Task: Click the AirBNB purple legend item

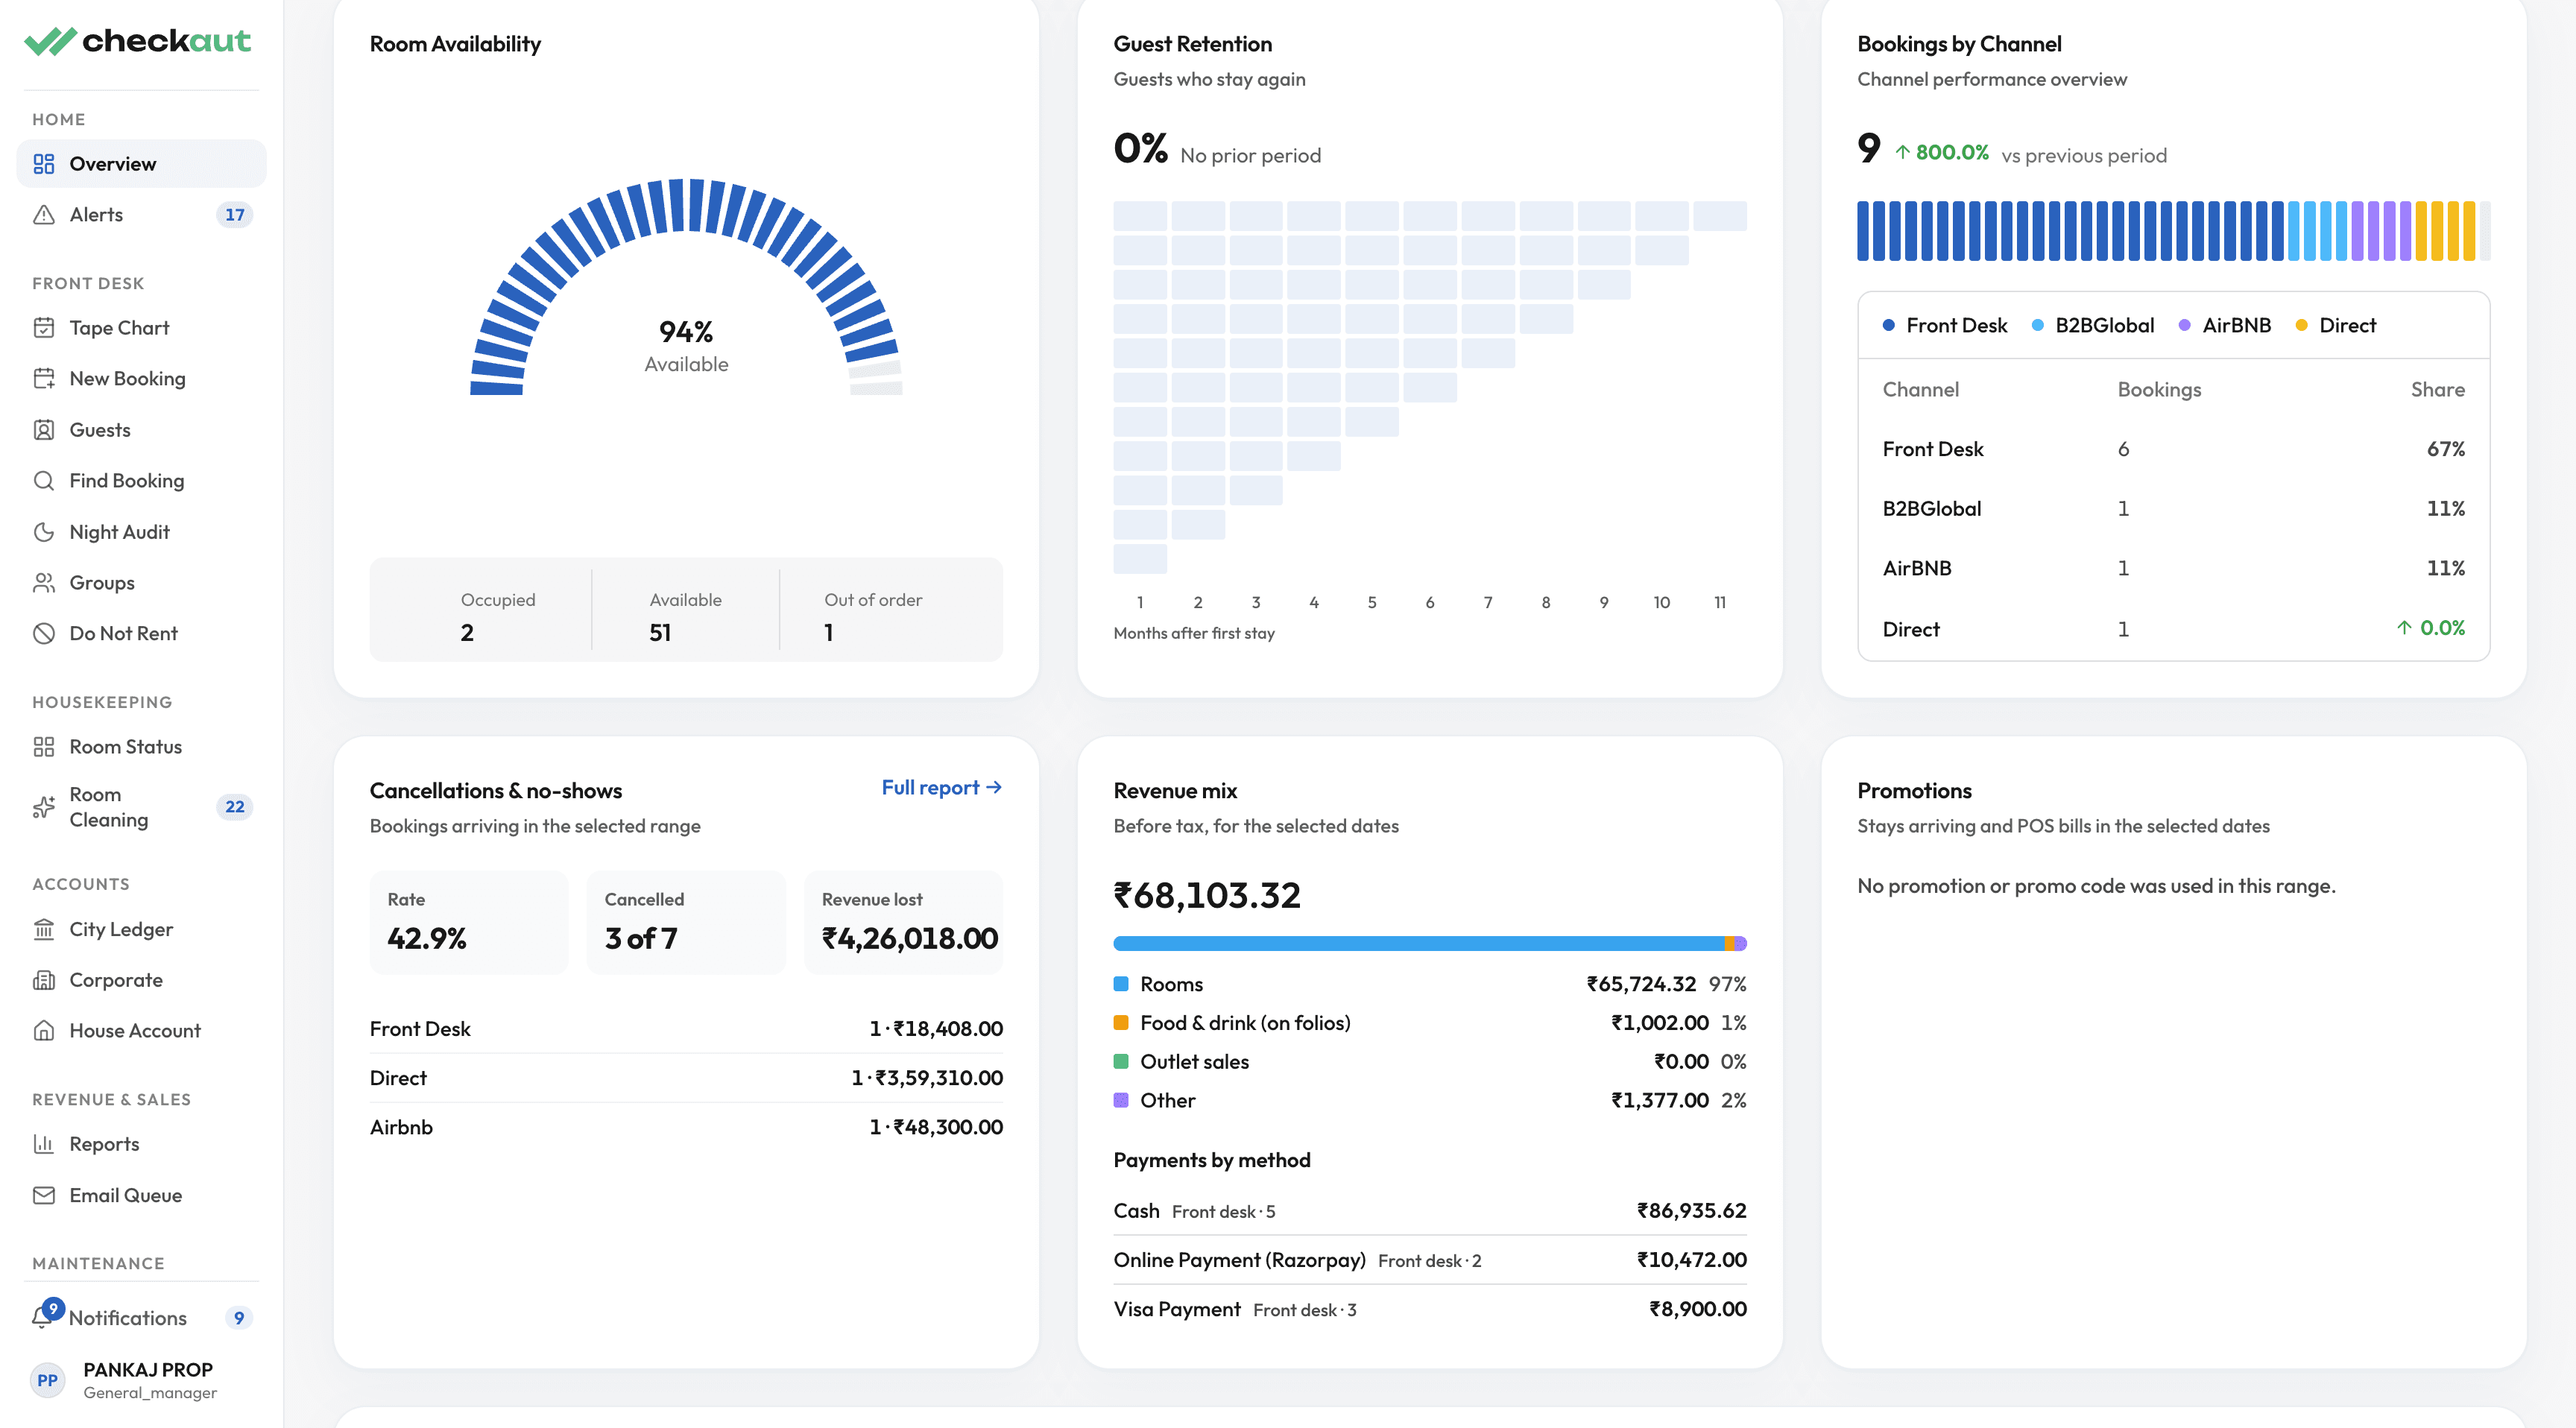Action: pos(2225,326)
